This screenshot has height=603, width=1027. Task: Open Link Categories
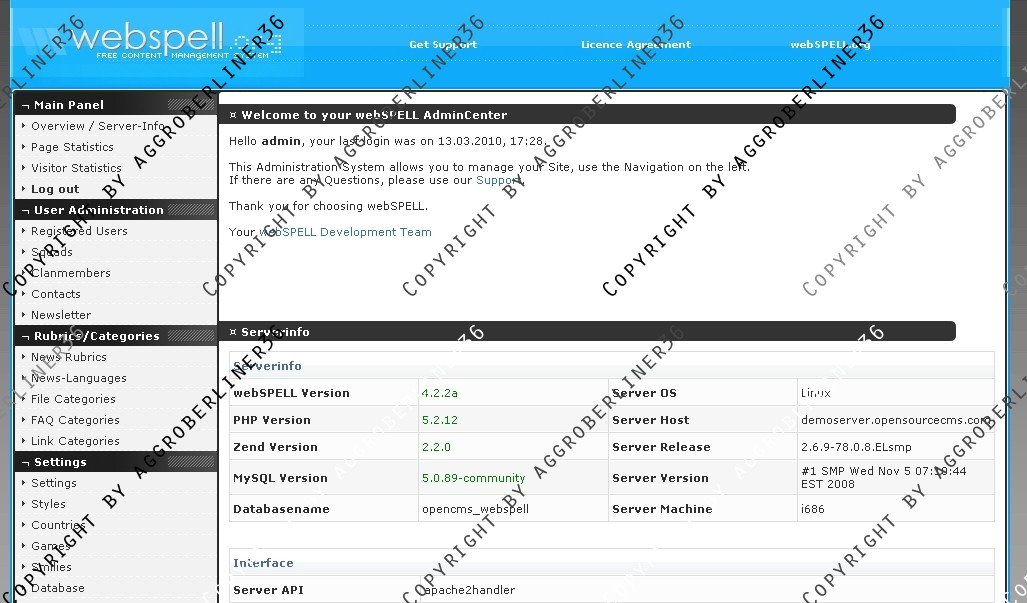[75, 441]
